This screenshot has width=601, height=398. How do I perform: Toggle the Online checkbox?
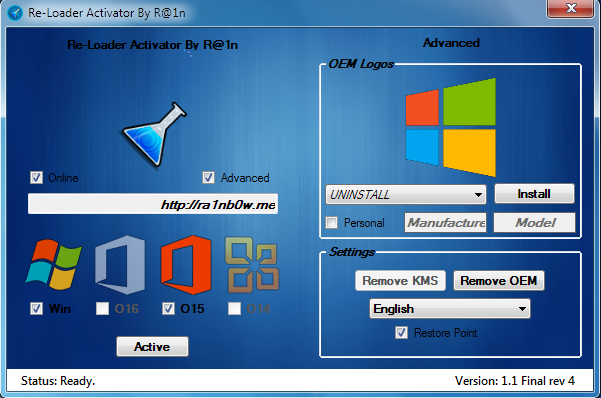tap(36, 178)
